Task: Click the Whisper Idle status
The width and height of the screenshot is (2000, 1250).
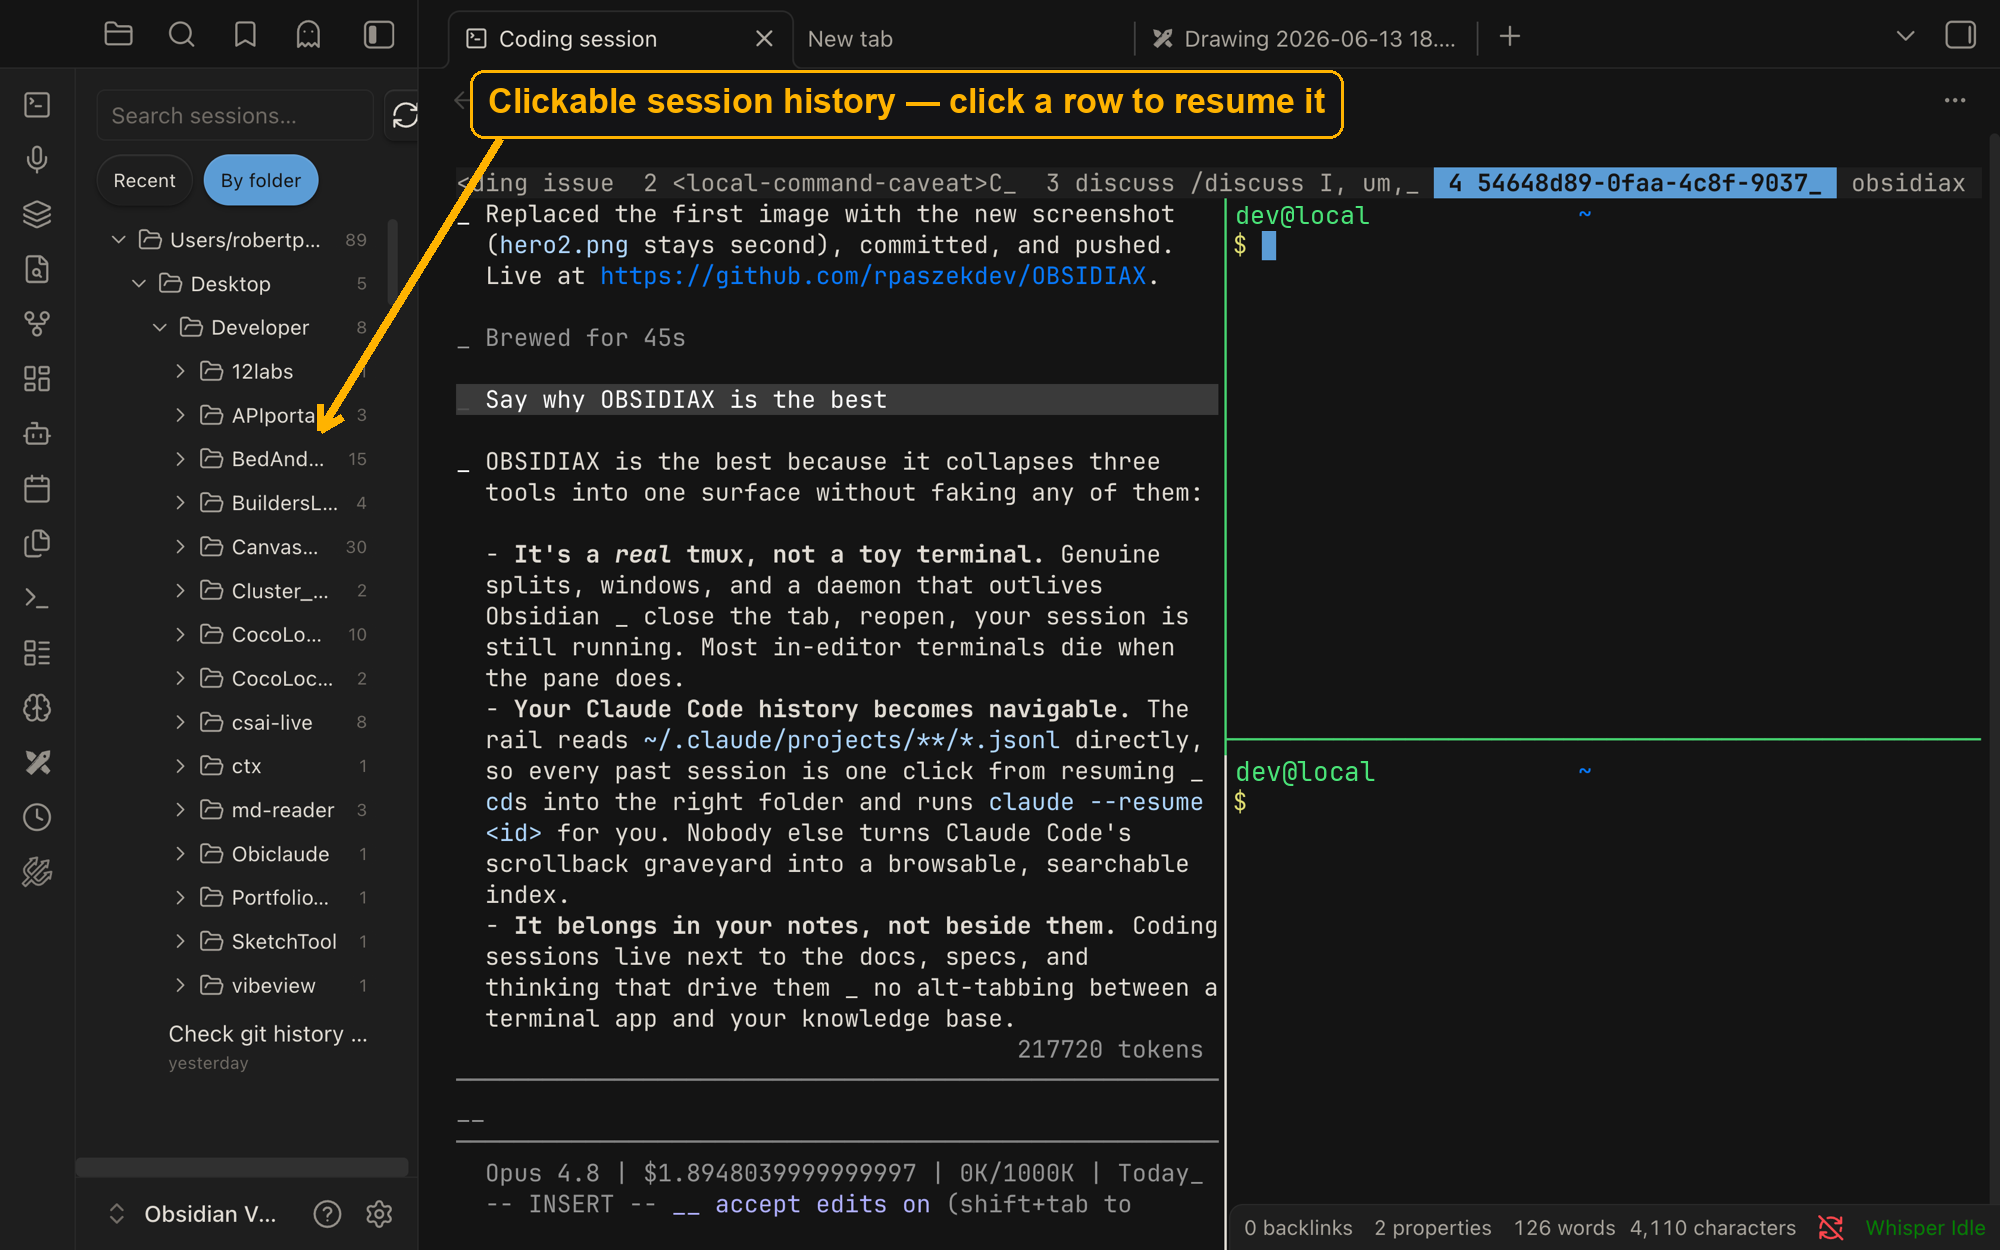Action: [1924, 1228]
